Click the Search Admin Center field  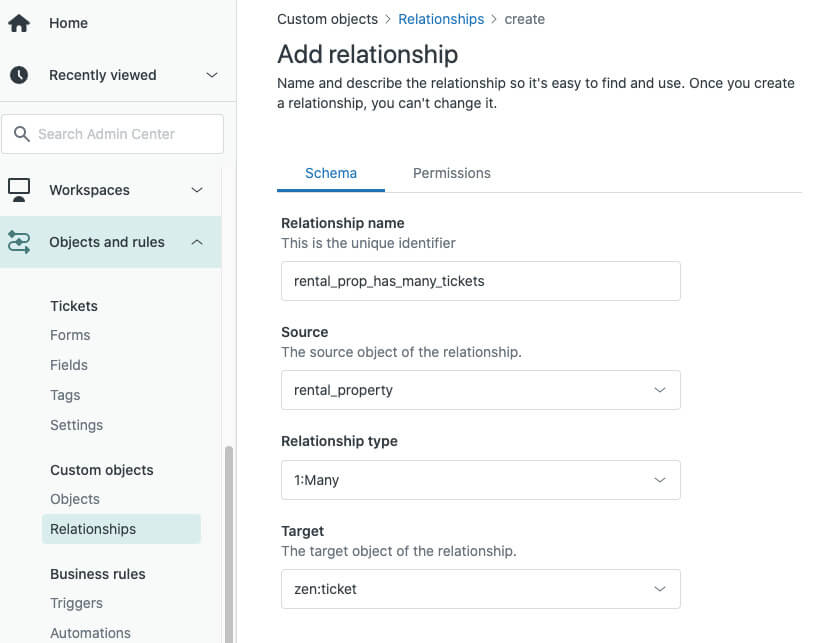(x=112, y=134)
